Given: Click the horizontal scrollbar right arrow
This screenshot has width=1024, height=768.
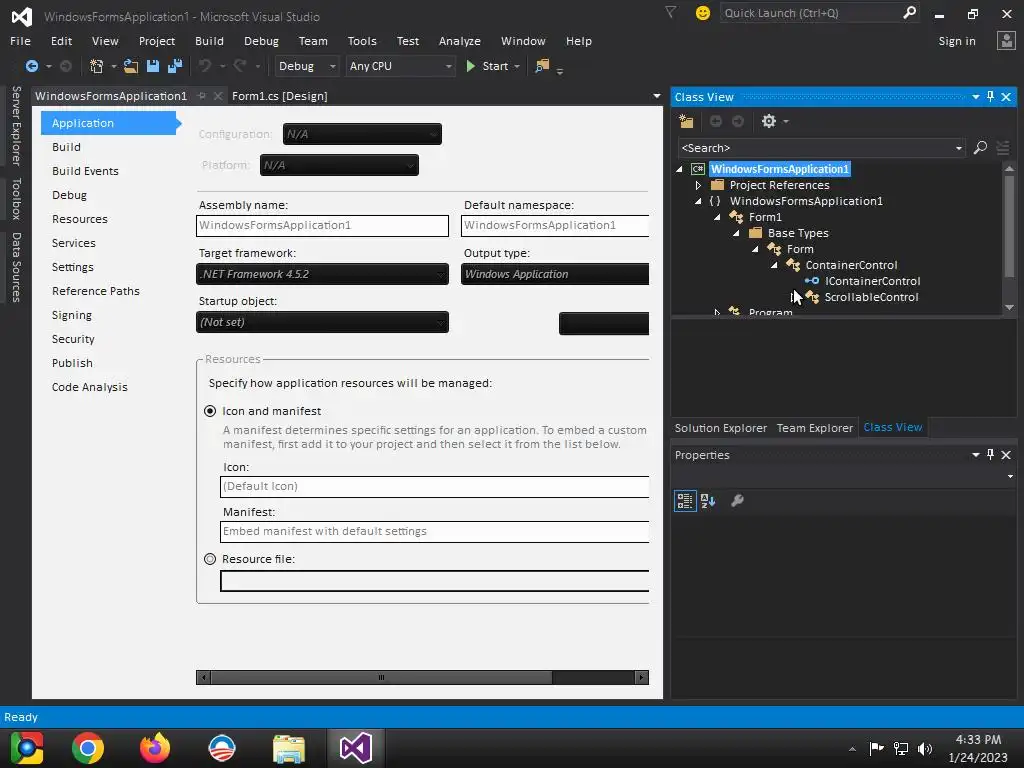Looking at the screenshot, I should point(641,677).
